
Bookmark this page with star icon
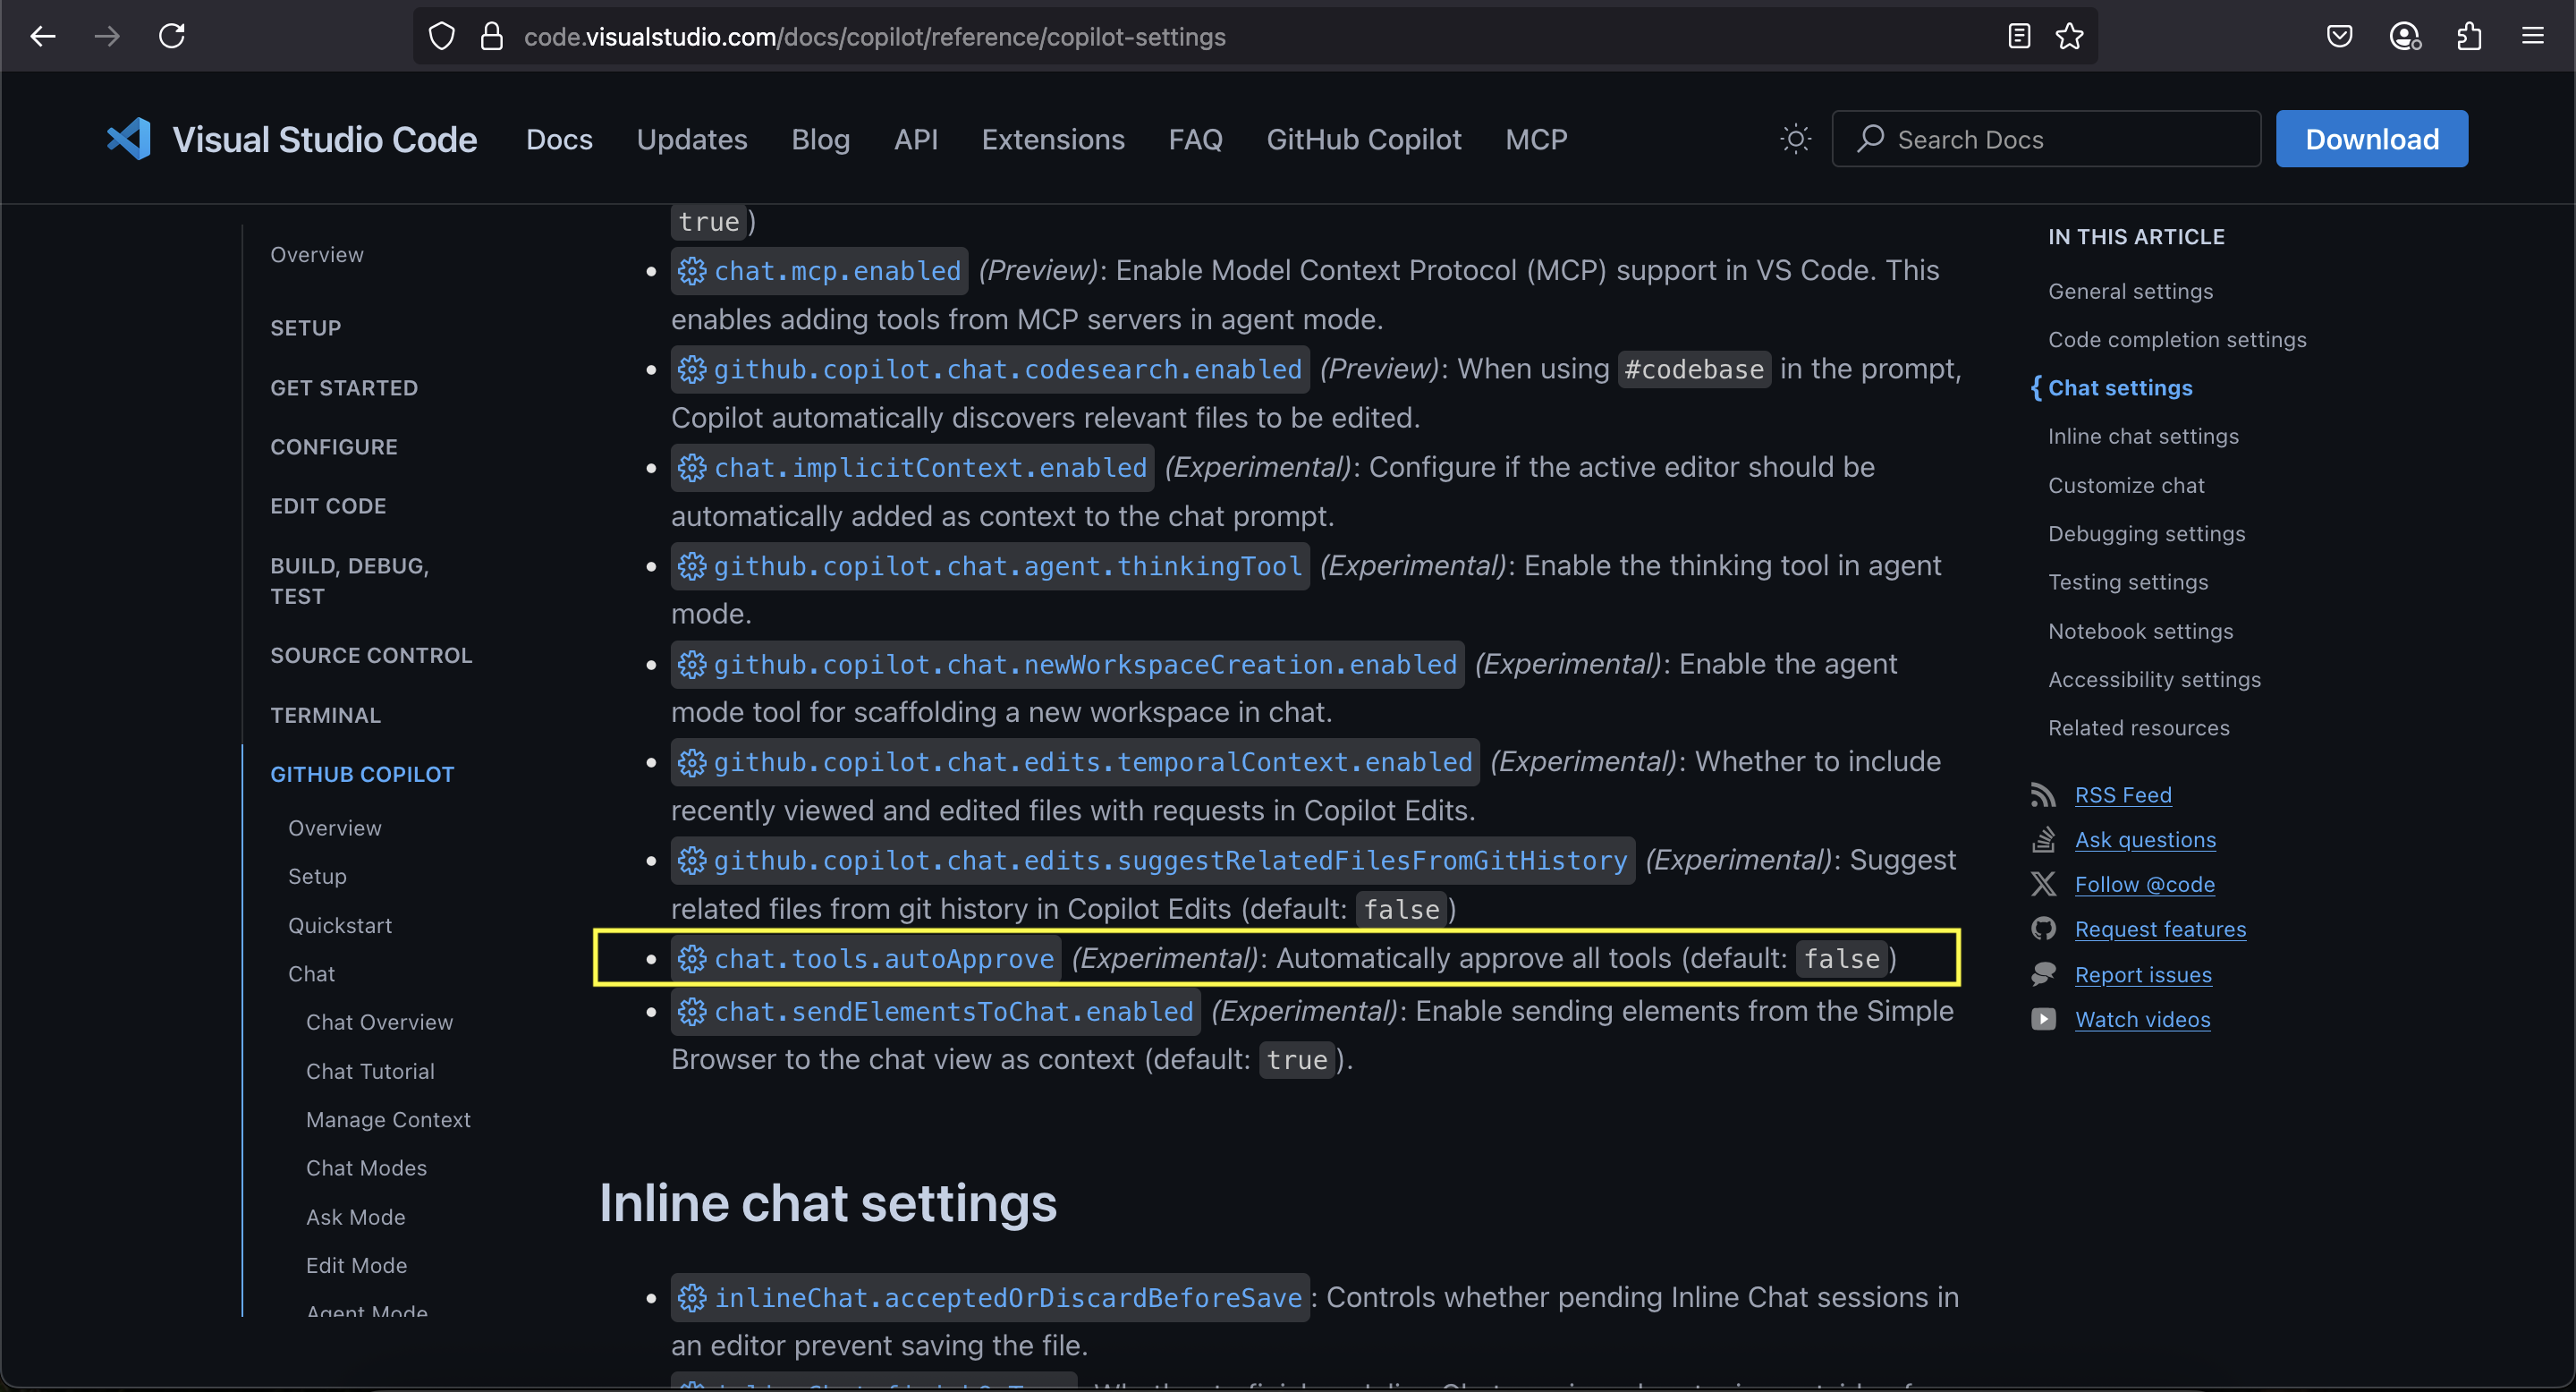click(x=2069, y=36)
